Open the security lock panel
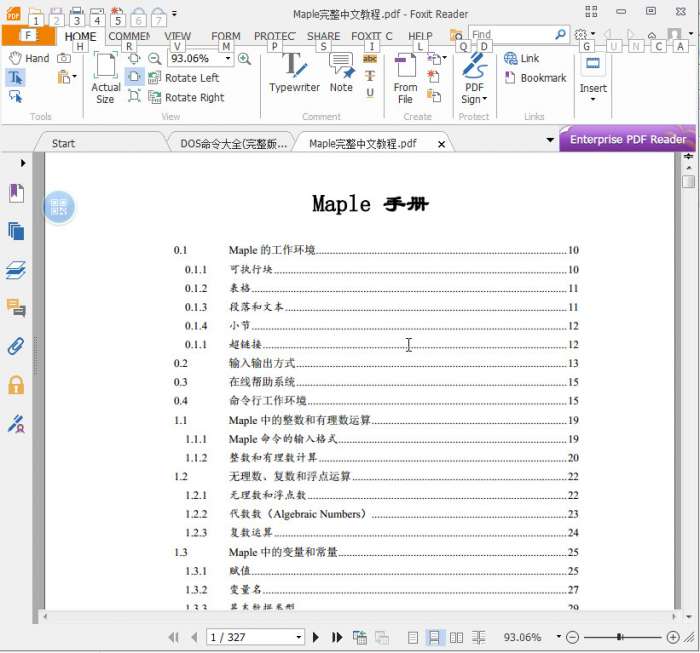This screenshot has width=700, height=653. (x=16, y=385)
